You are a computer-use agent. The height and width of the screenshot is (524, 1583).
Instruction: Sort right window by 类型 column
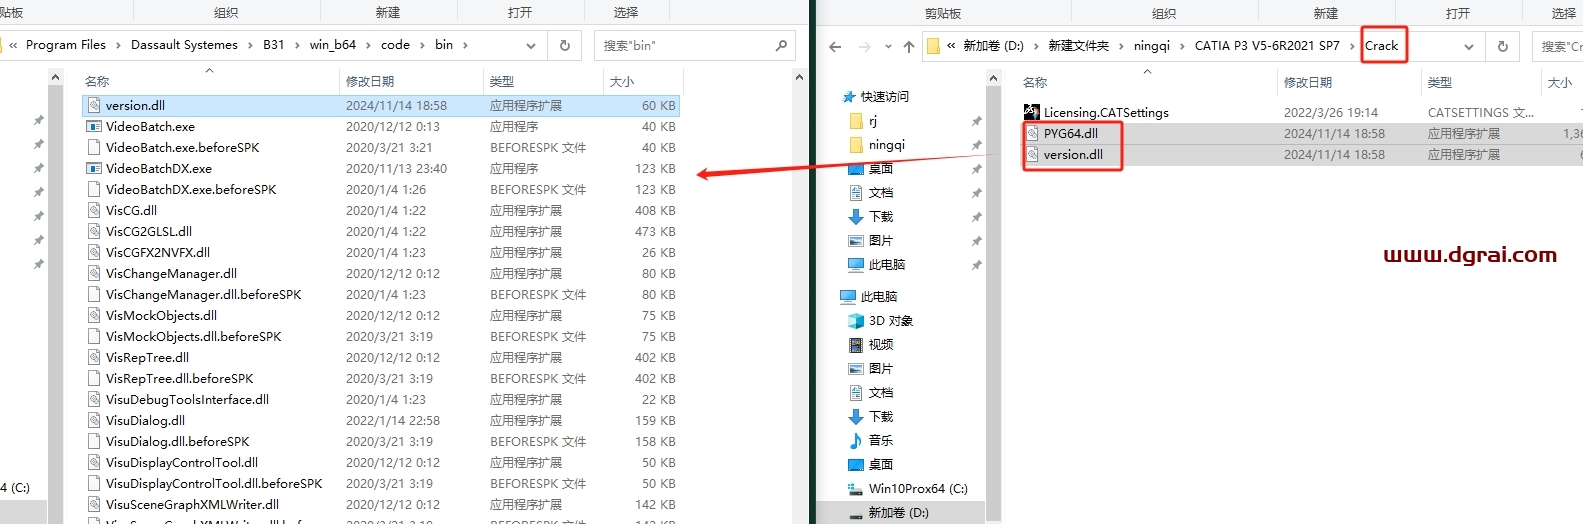coord(1440,82)
